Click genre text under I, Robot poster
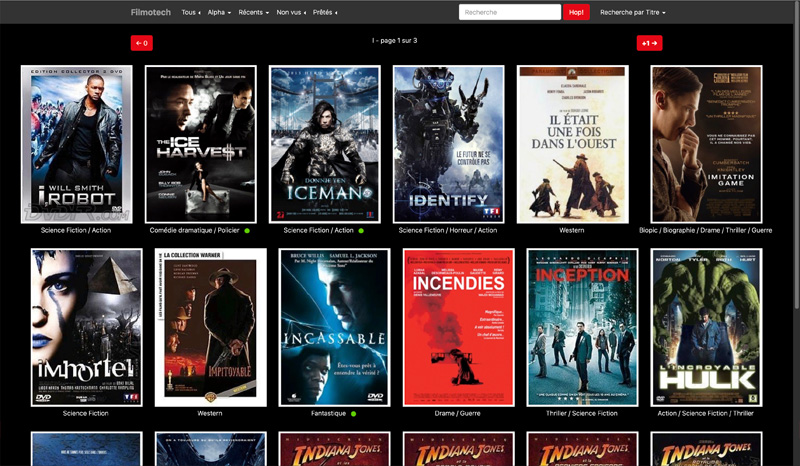 point(76,230)
